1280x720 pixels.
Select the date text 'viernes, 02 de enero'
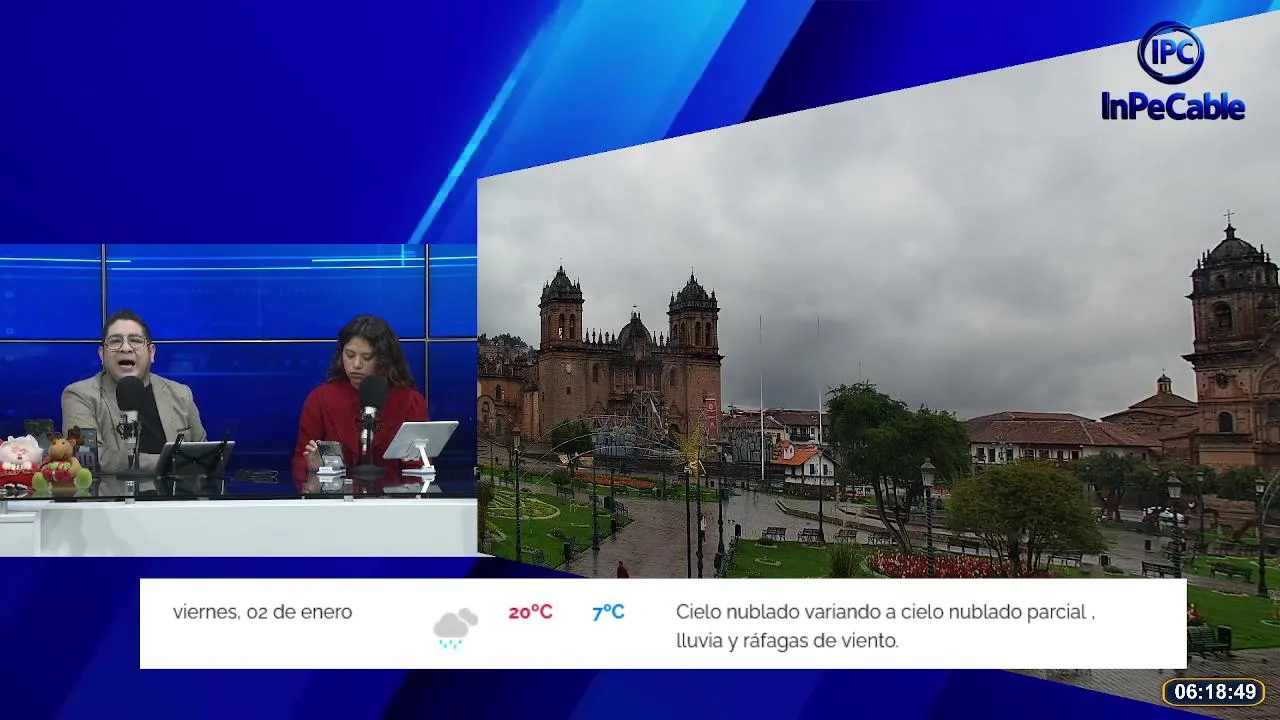pyautogui.click(x=262, y=612)
